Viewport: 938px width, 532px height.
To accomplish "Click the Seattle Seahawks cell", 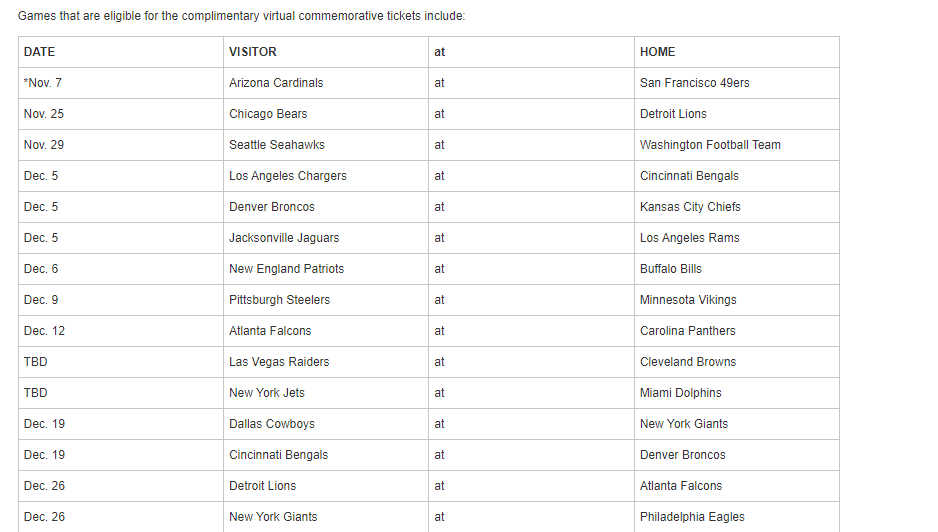I will point(326,145).
